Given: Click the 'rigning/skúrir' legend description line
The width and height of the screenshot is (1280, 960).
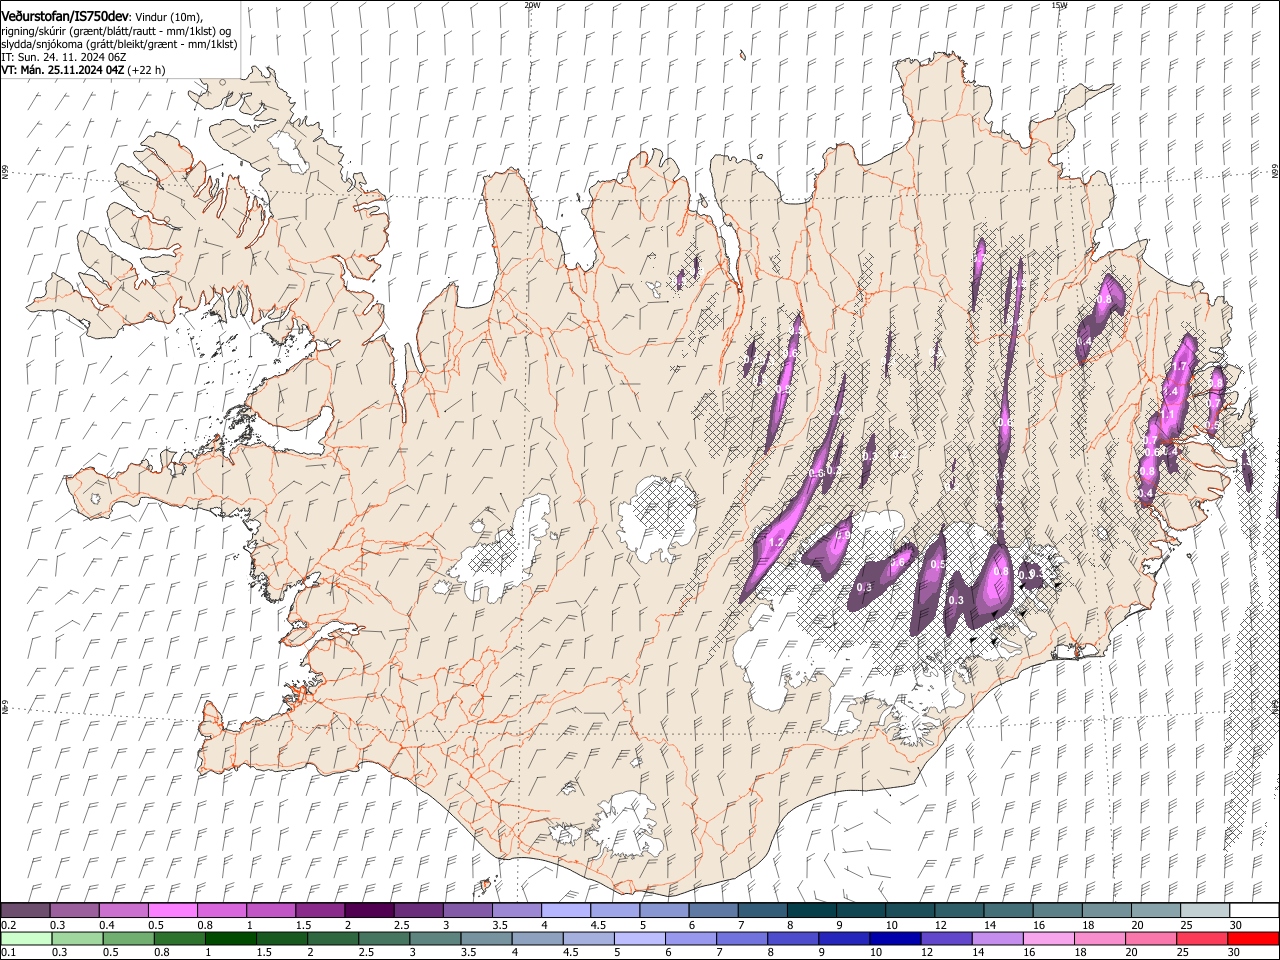Looking at the screenshot, I should (116, 31).
